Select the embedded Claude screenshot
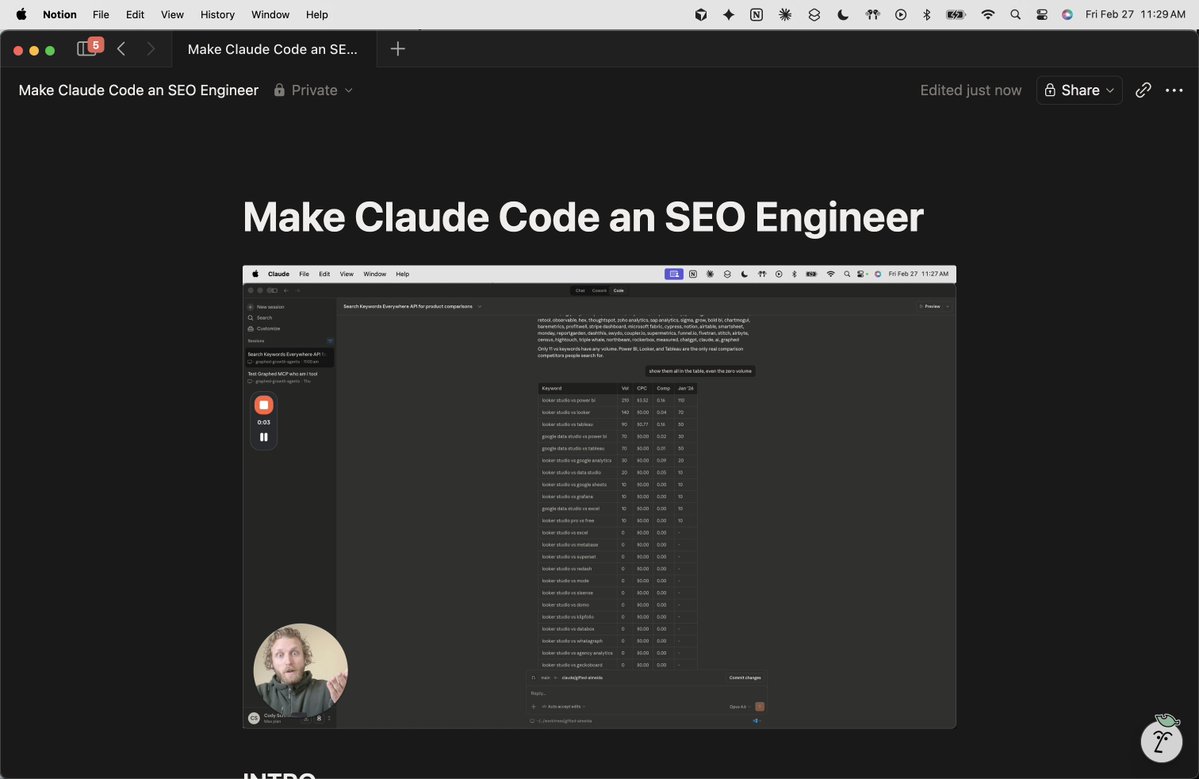Viewport: 1199px width, 779px height. (599, 495)
